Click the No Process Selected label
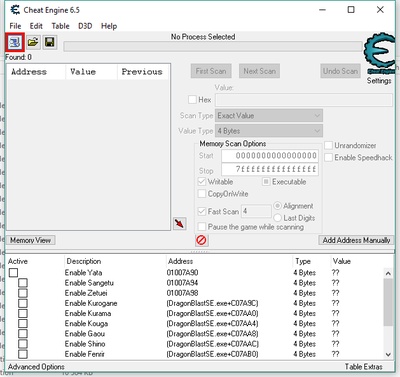The width and height of the screenshot is (400, 377). point(203,37)
